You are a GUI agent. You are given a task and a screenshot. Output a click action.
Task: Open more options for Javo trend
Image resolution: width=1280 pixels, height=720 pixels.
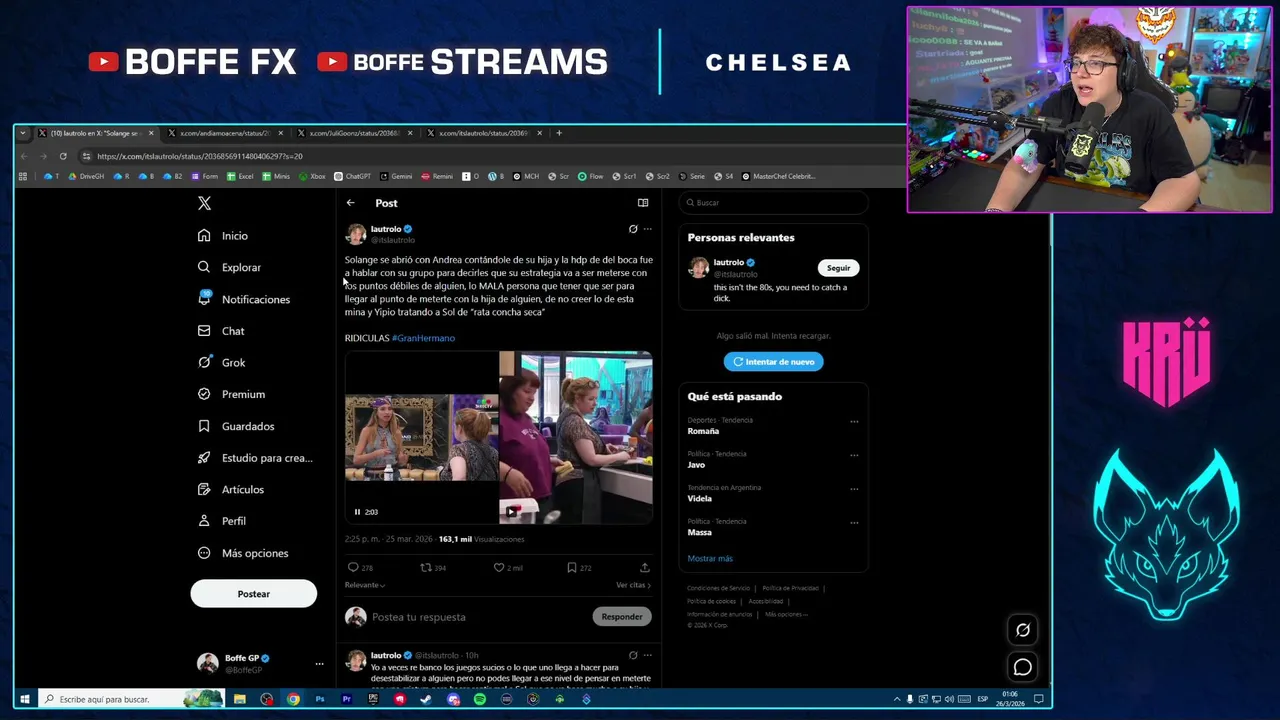(854, 455)
